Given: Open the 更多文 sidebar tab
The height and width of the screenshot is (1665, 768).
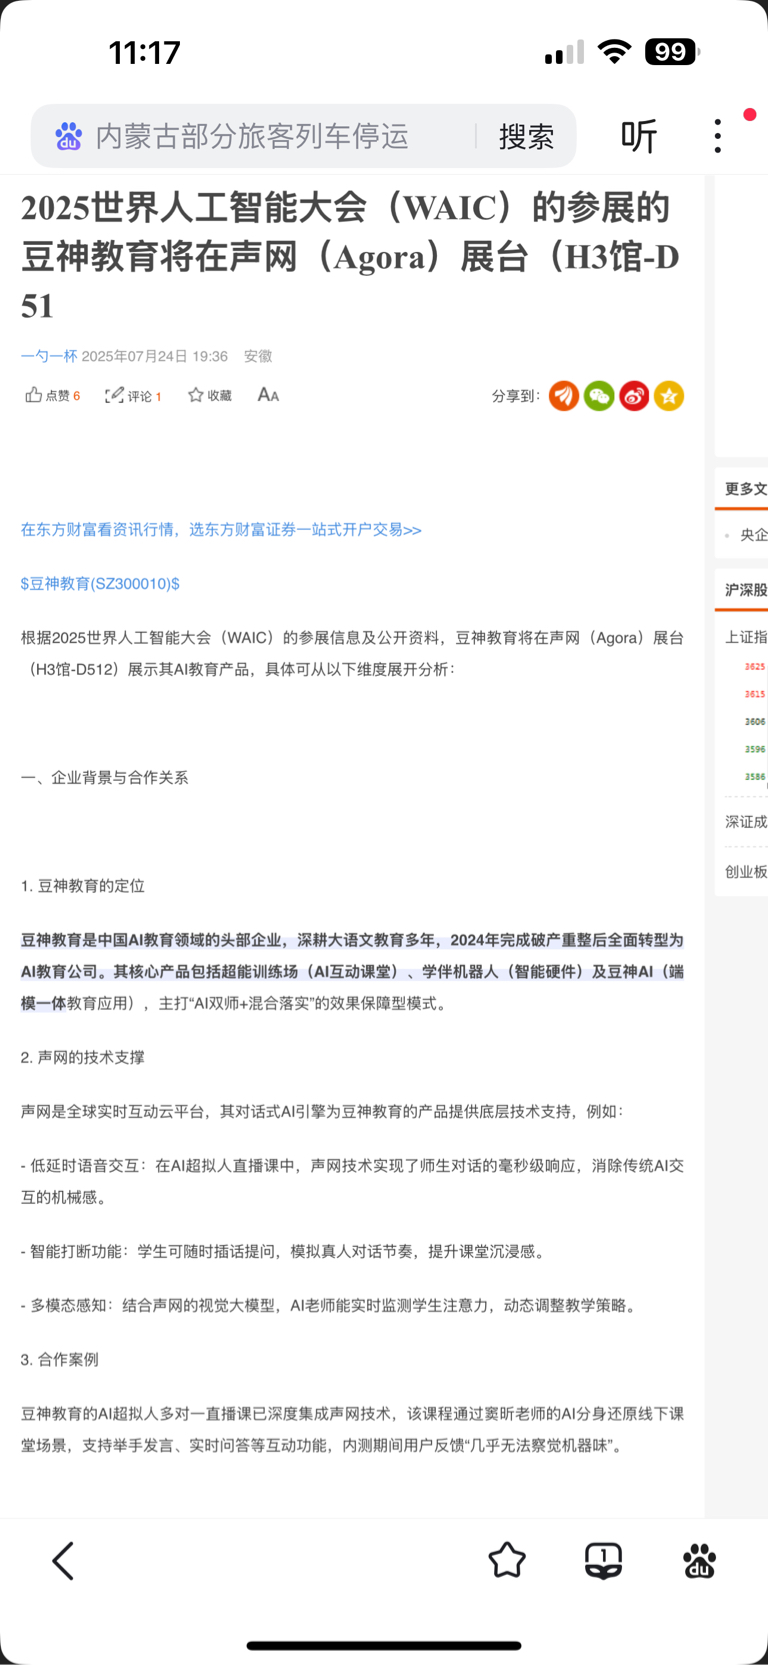Looking at the screenshot, I should [x=745, y=489].
